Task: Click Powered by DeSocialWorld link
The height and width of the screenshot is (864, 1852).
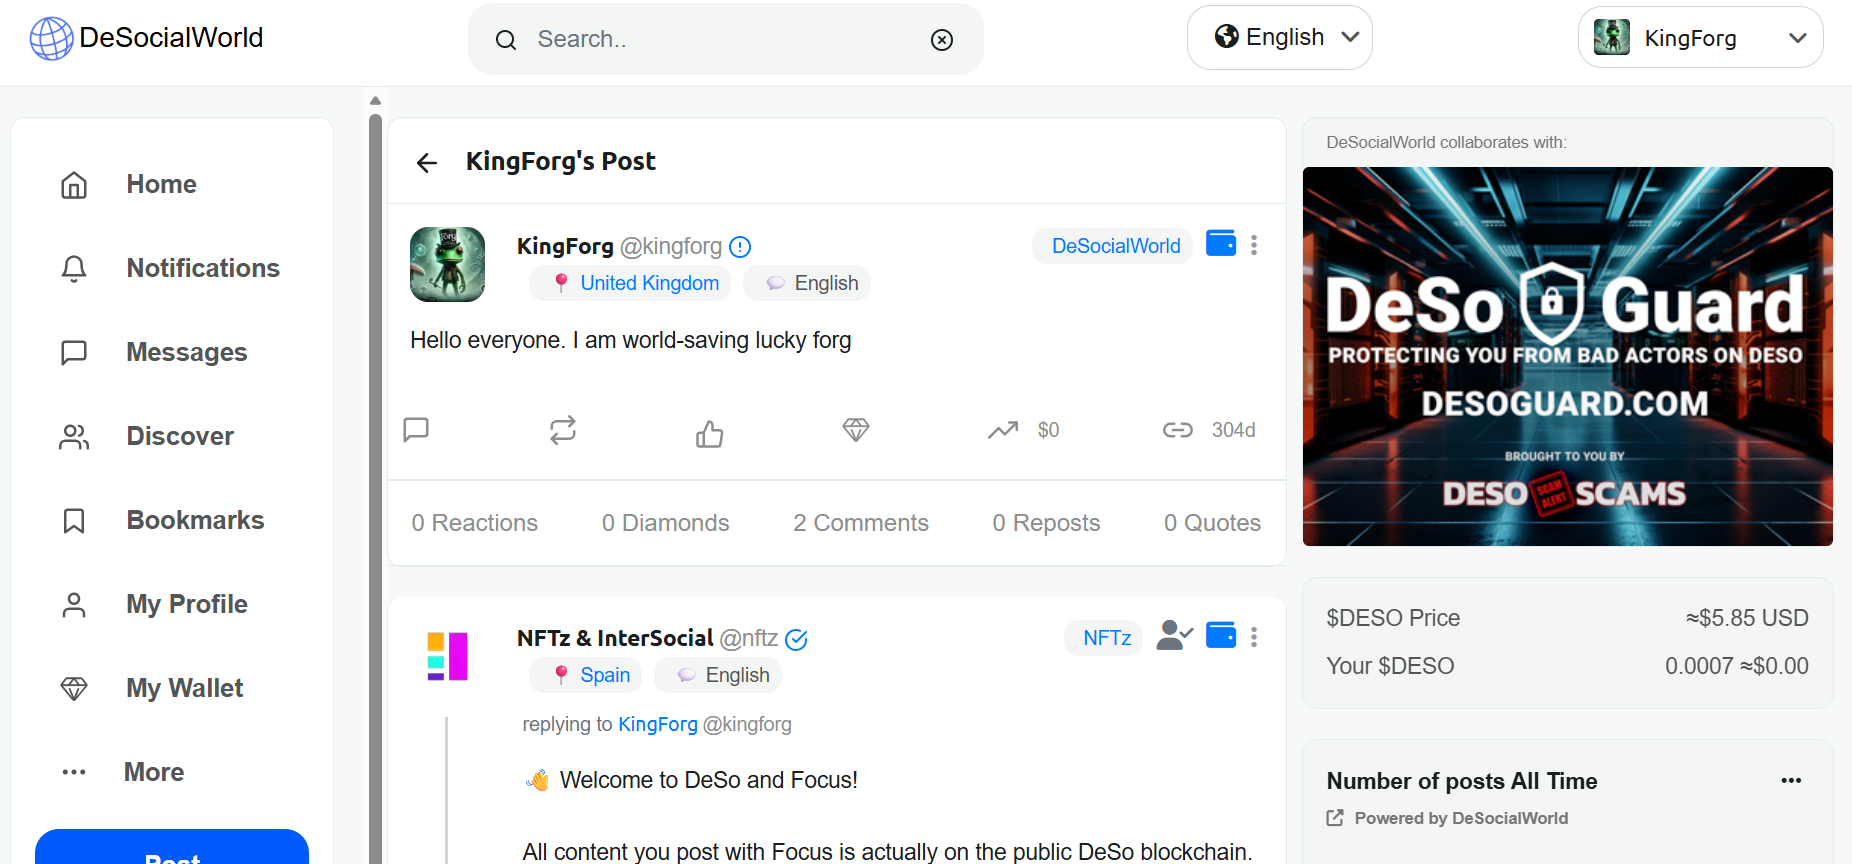Action: coord(1461,818)
